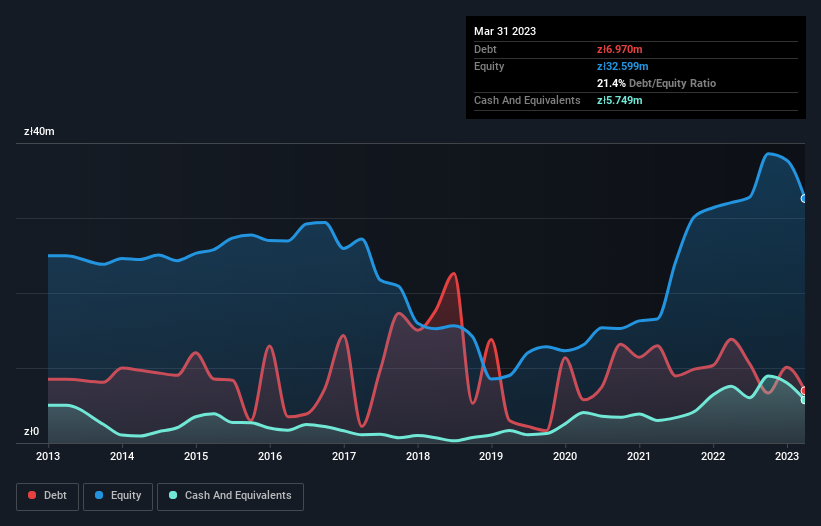Click the zł32.599m equity value

click(623, 66)
